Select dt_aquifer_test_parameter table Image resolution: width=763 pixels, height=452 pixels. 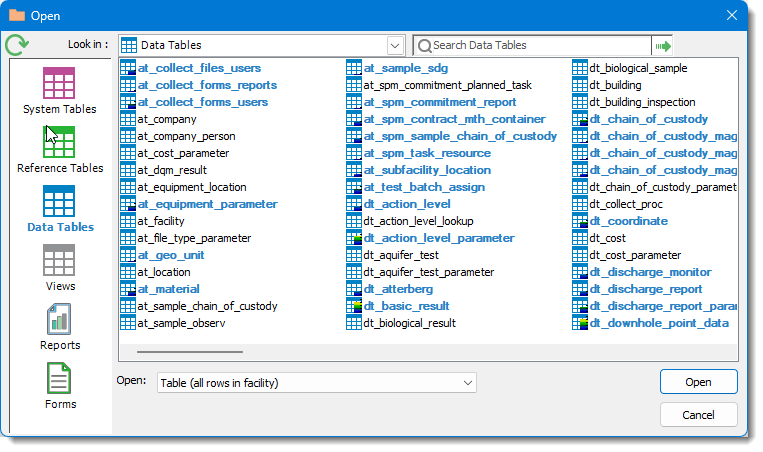point(429,272)
